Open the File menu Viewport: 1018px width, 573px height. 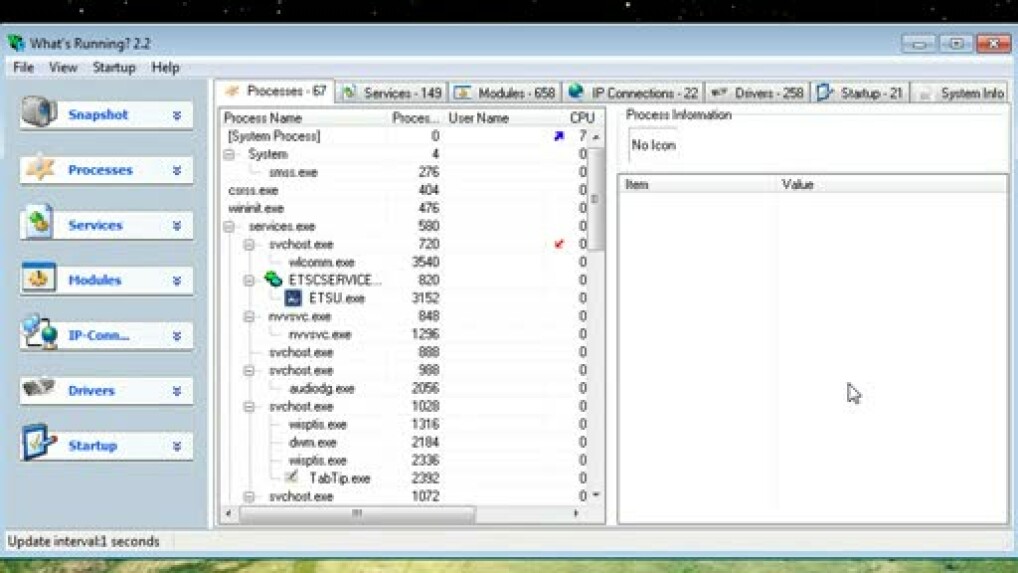(x=23, y=68)
